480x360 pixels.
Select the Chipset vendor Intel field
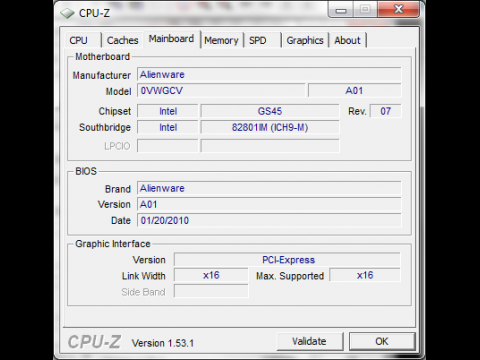pos(168,111)
